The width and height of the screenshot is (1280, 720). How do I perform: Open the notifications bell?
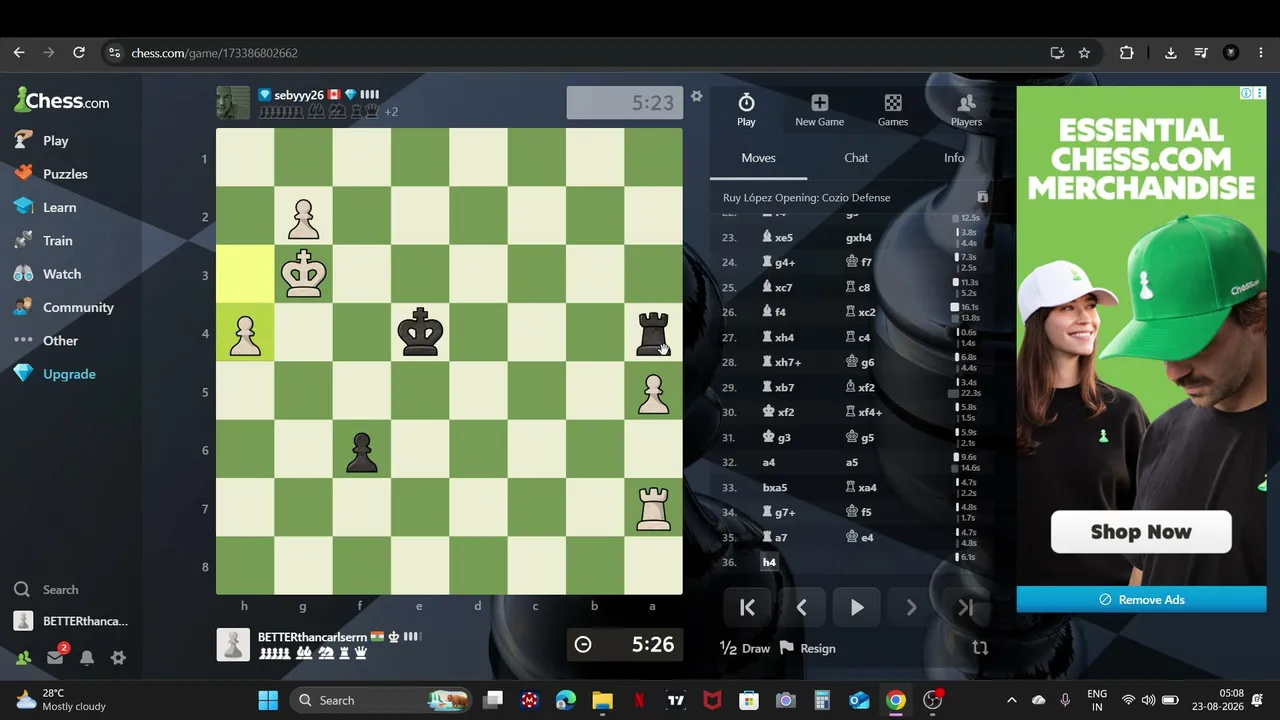[87, 658]
